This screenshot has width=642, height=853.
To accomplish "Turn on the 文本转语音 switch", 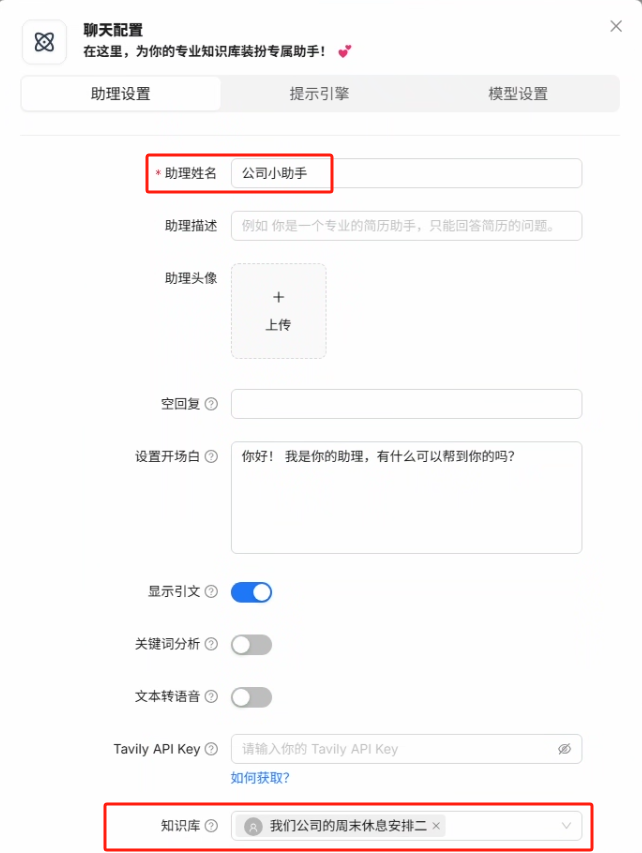I will [x=251, y=697].
